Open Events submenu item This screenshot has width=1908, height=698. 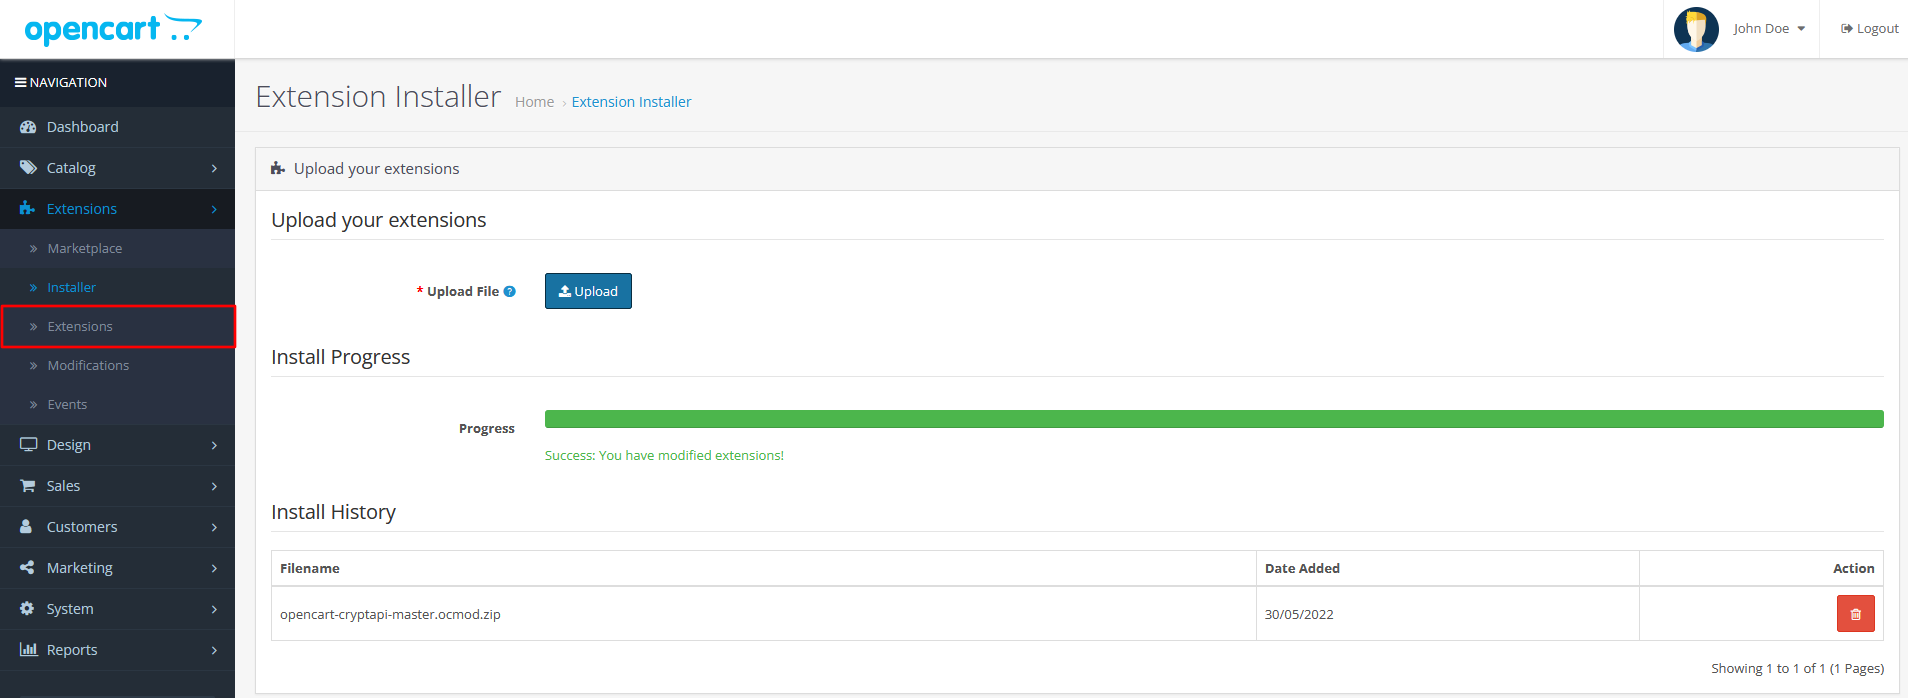(67, 405)
